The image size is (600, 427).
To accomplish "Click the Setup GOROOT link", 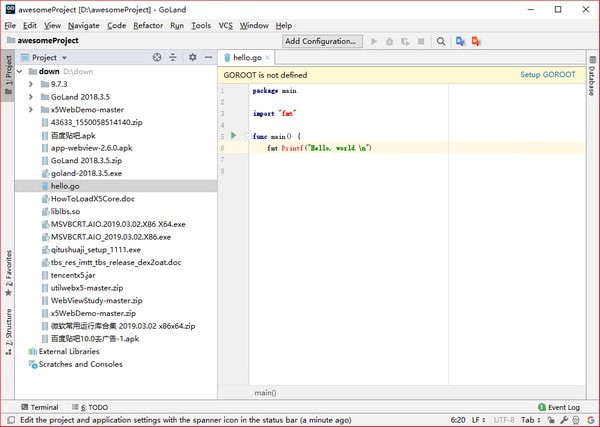I will coord(547,75).
